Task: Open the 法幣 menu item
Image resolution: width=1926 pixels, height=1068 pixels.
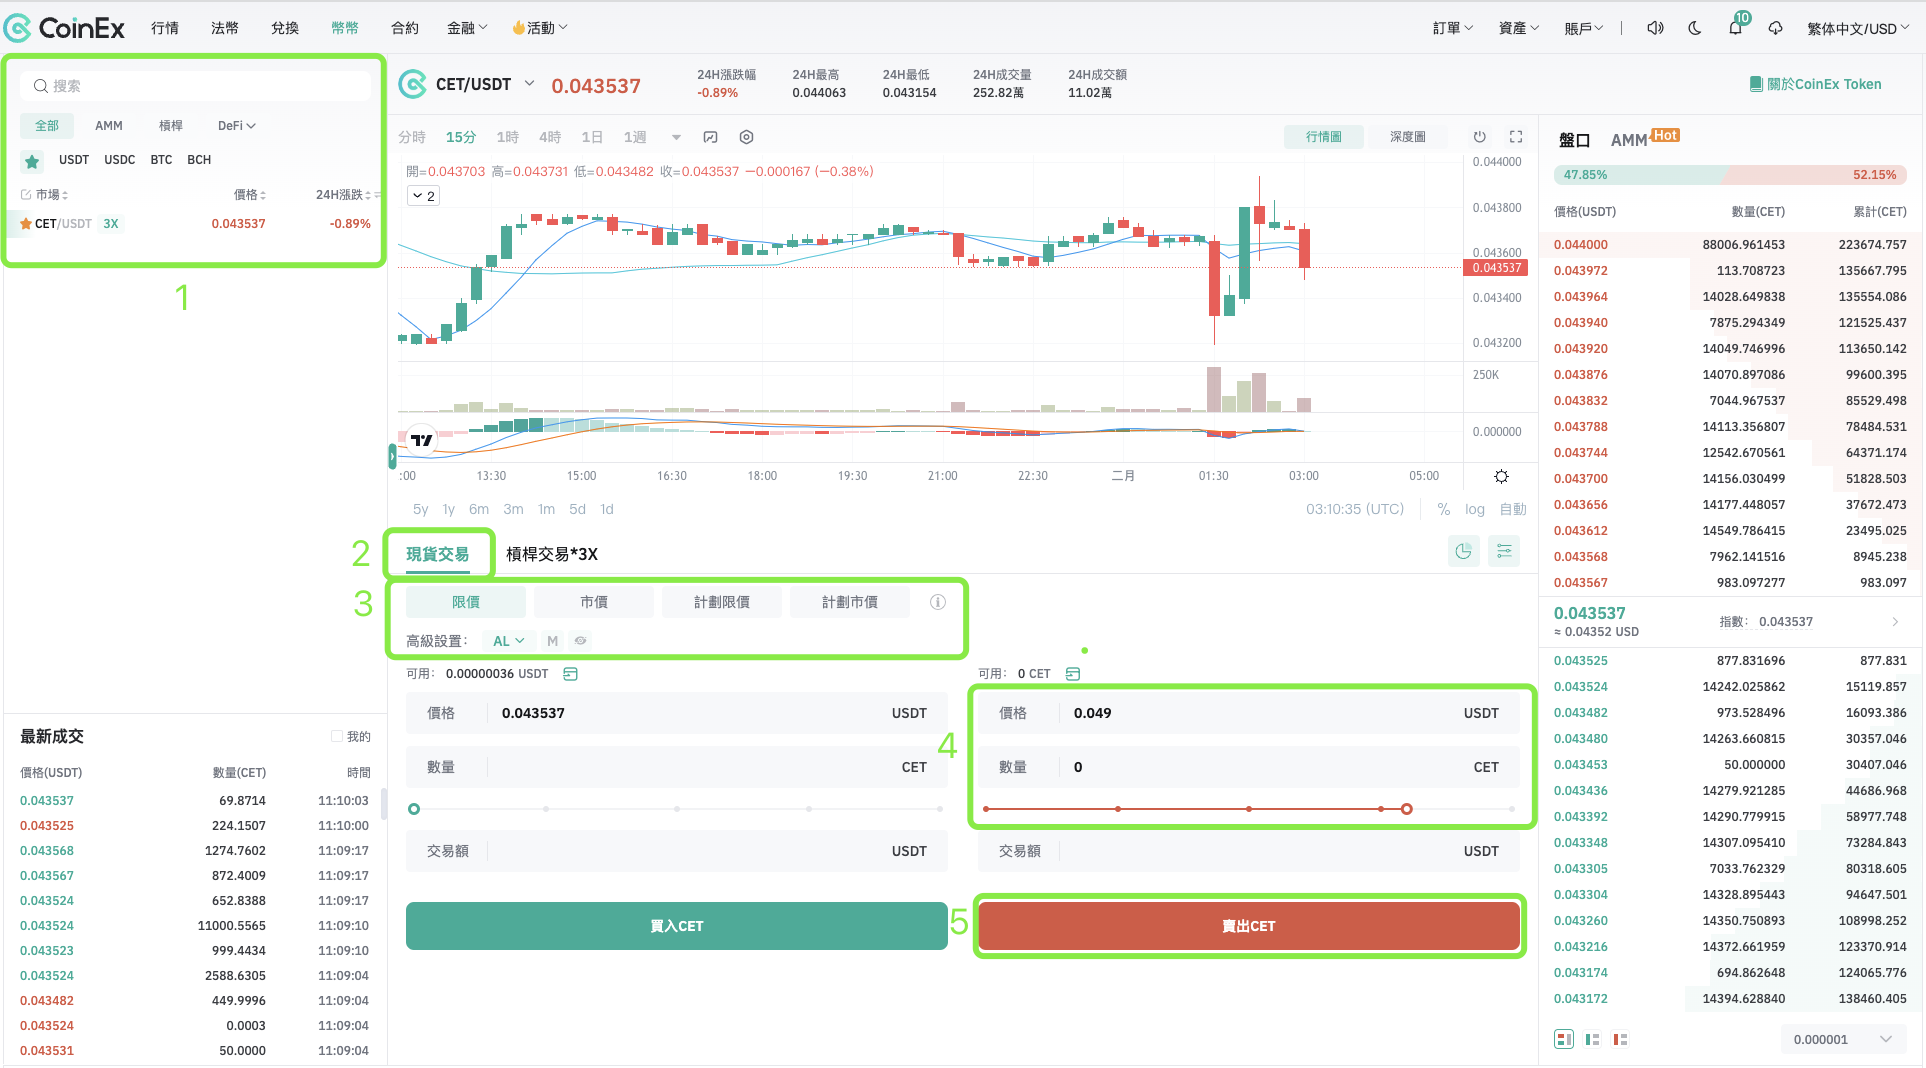Action: [x=225, y=28]
